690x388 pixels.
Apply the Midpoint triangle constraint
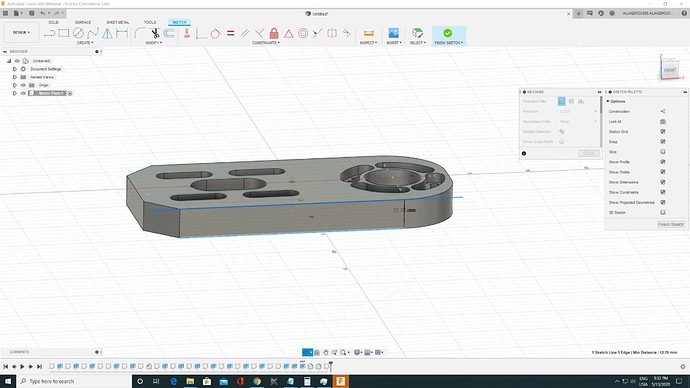click(288, 33)
